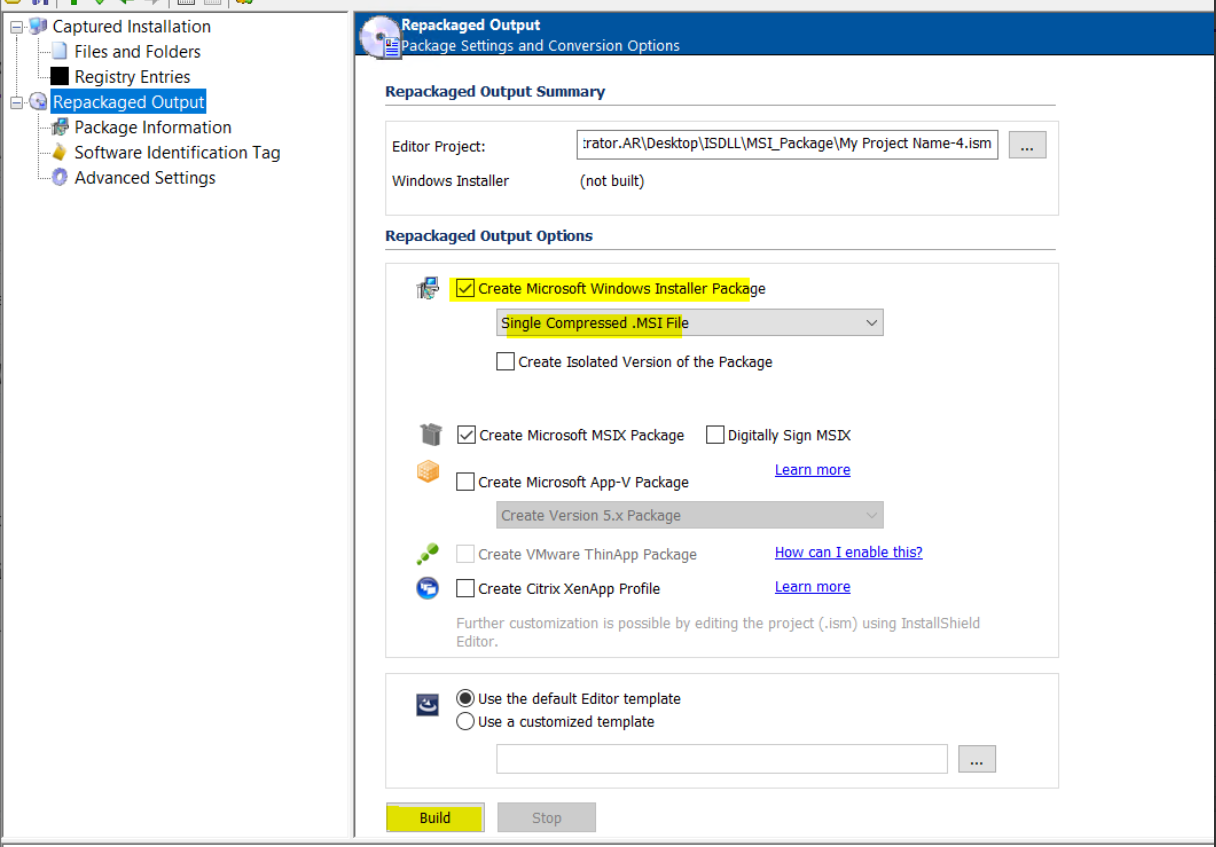This screenshot has height=847, width=1216.
Task: Click the Windows Installer package icon
Action: [x=428, y=289]
